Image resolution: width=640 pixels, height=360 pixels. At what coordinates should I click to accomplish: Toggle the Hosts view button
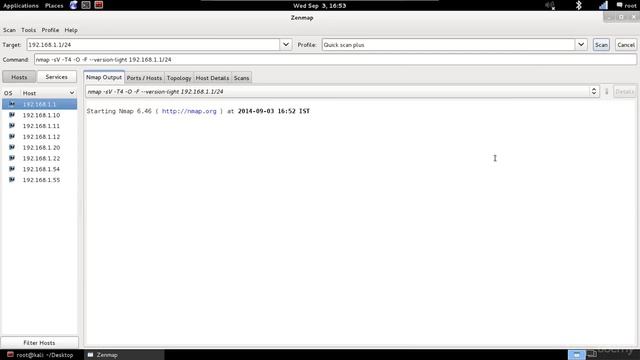point(19,77)
